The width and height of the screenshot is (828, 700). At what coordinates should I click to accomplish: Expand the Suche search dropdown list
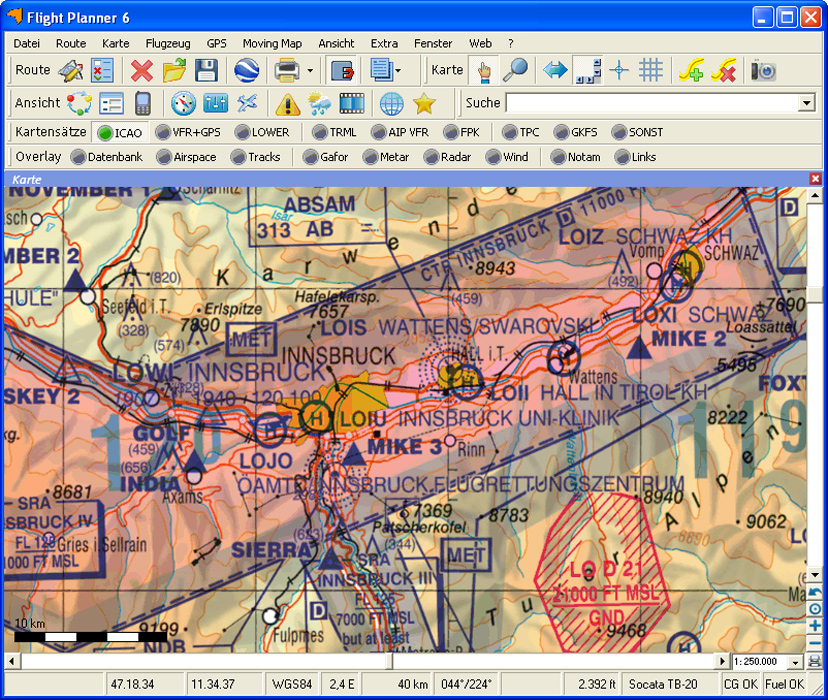tap(806, 103)
